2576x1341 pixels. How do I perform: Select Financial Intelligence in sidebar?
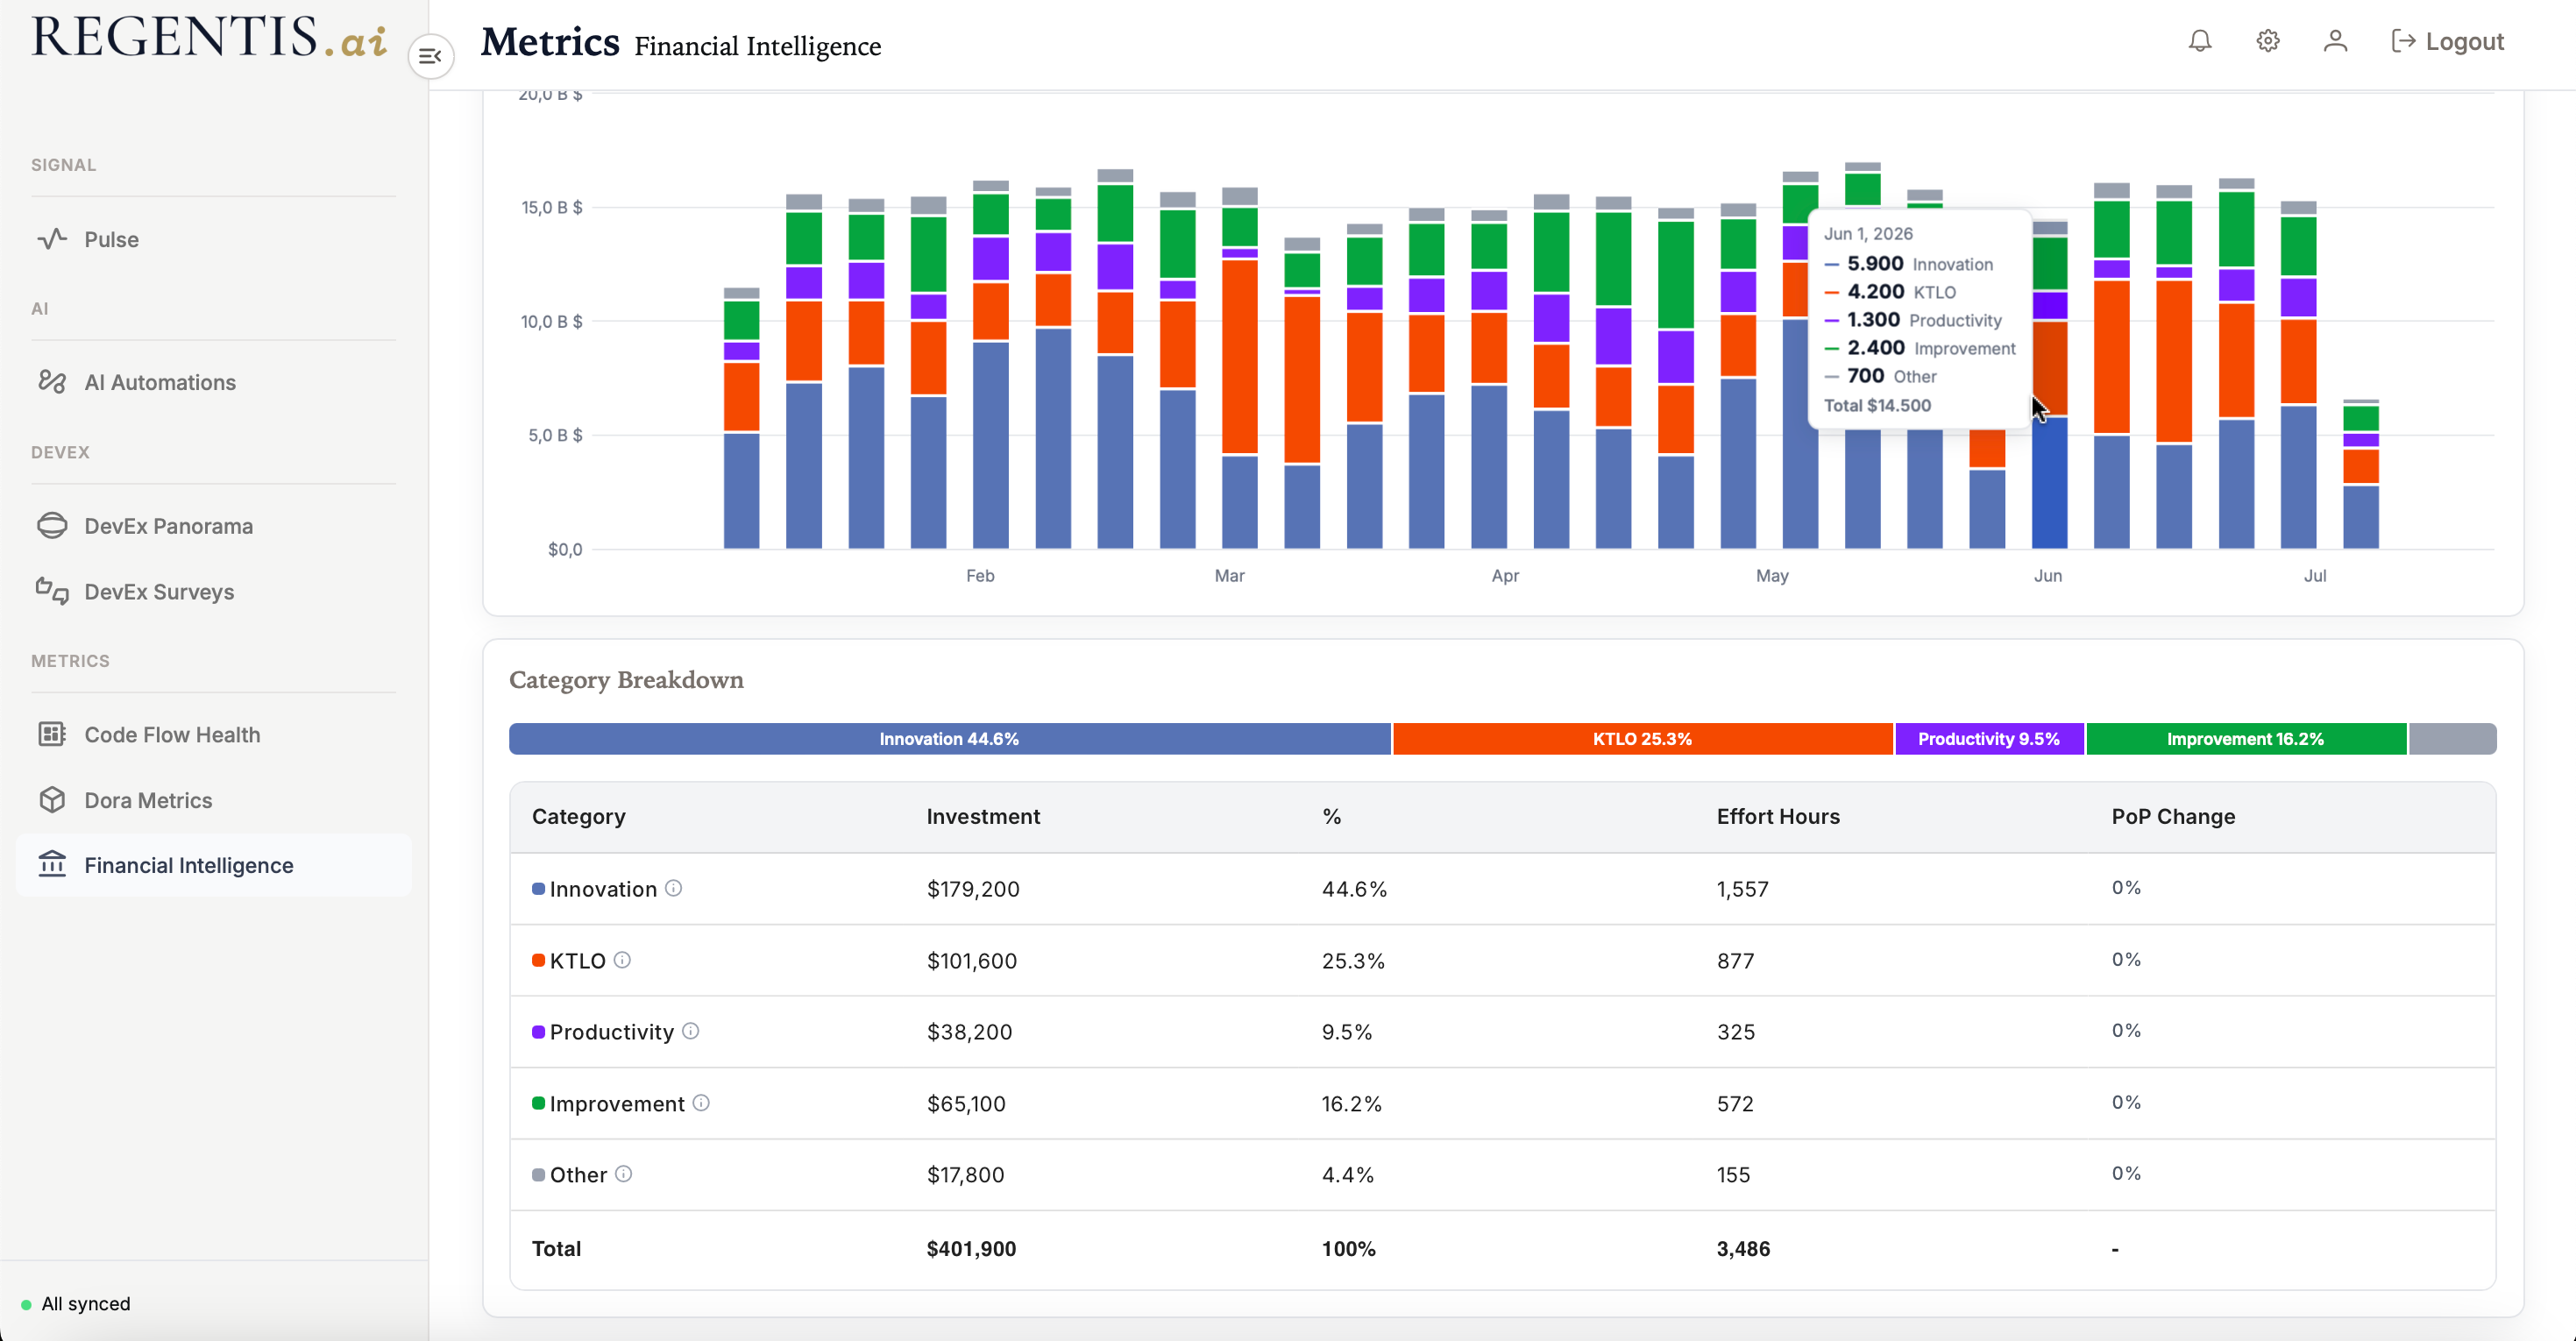click(x=214, y=865)
